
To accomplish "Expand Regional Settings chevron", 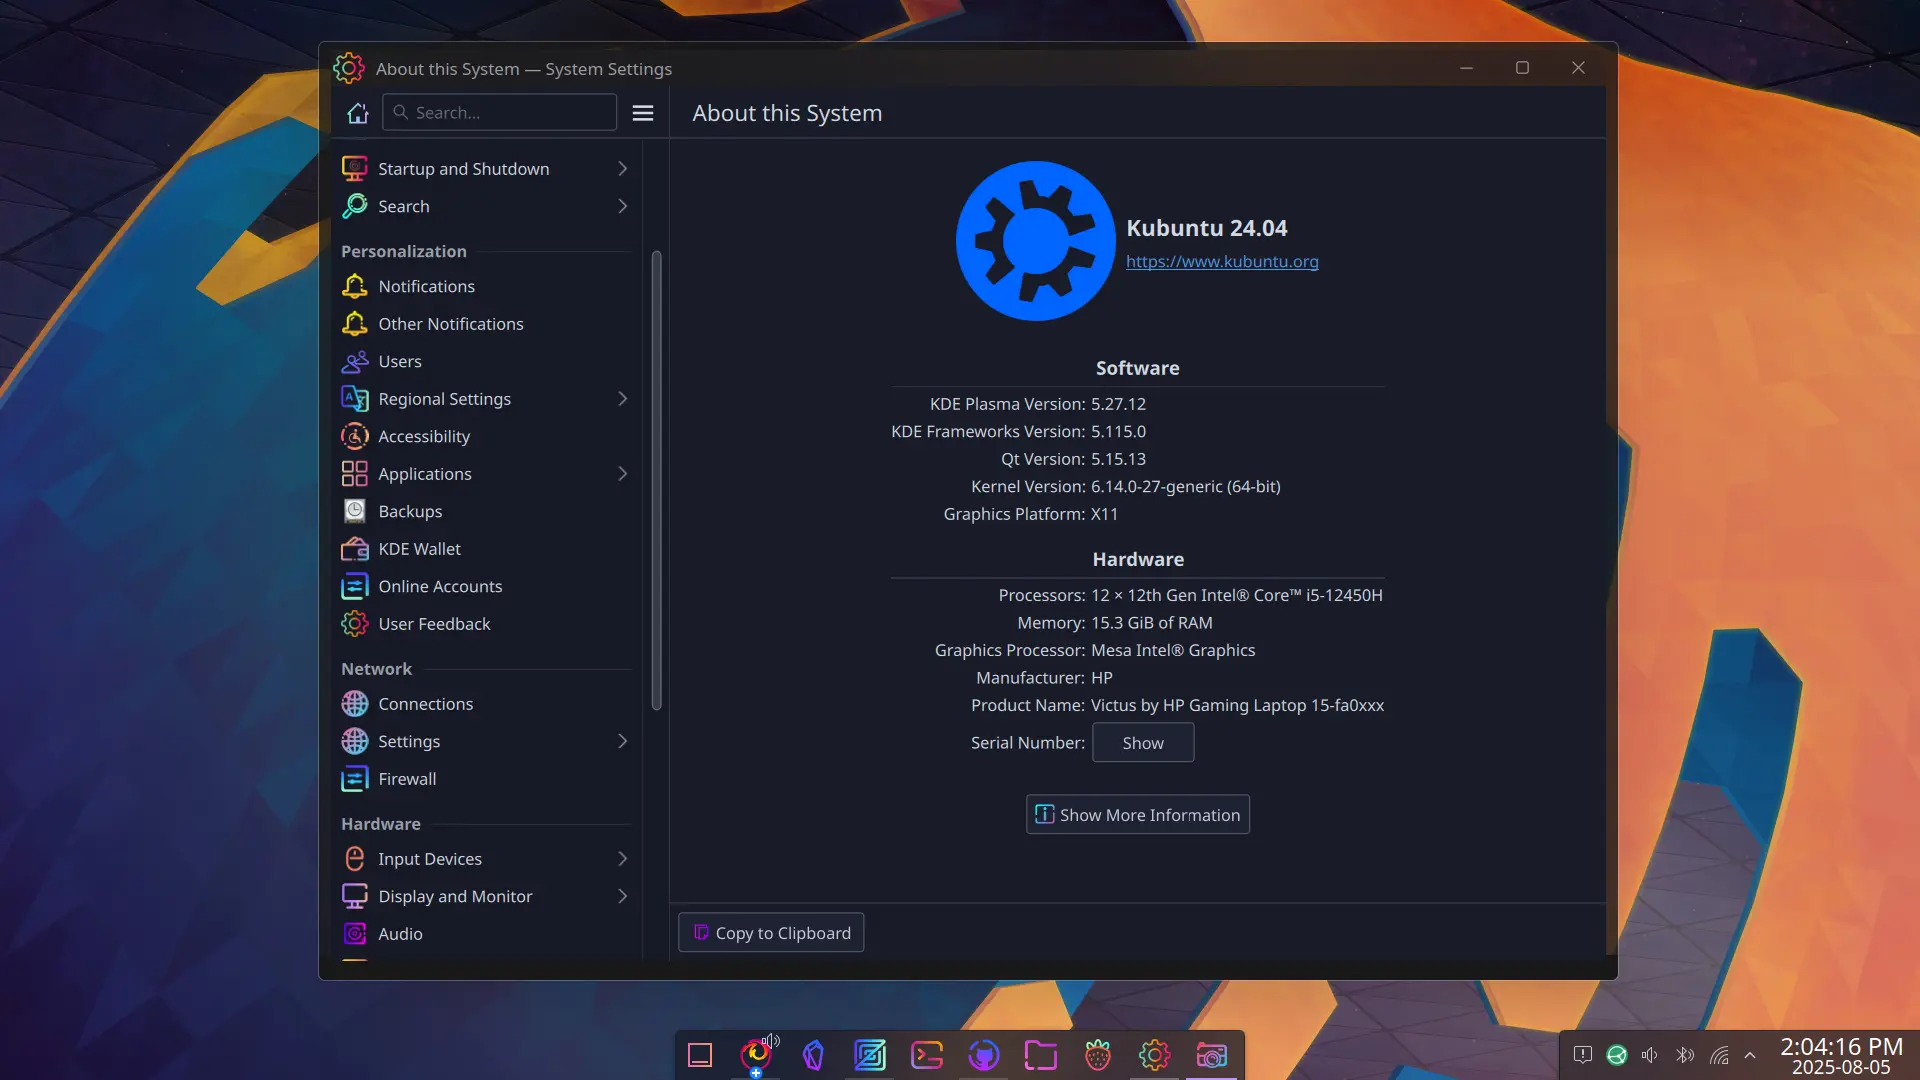I will click(622, 399).
